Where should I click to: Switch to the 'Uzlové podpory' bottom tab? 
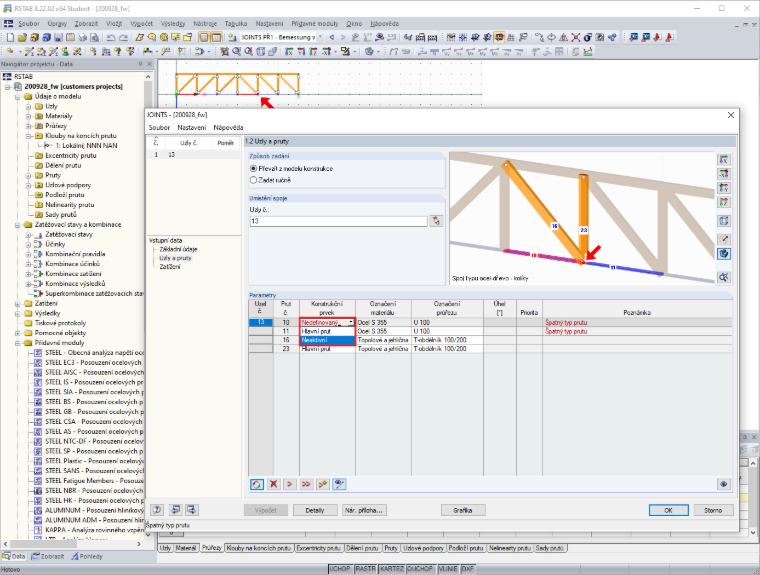click(x=424, y=548)
